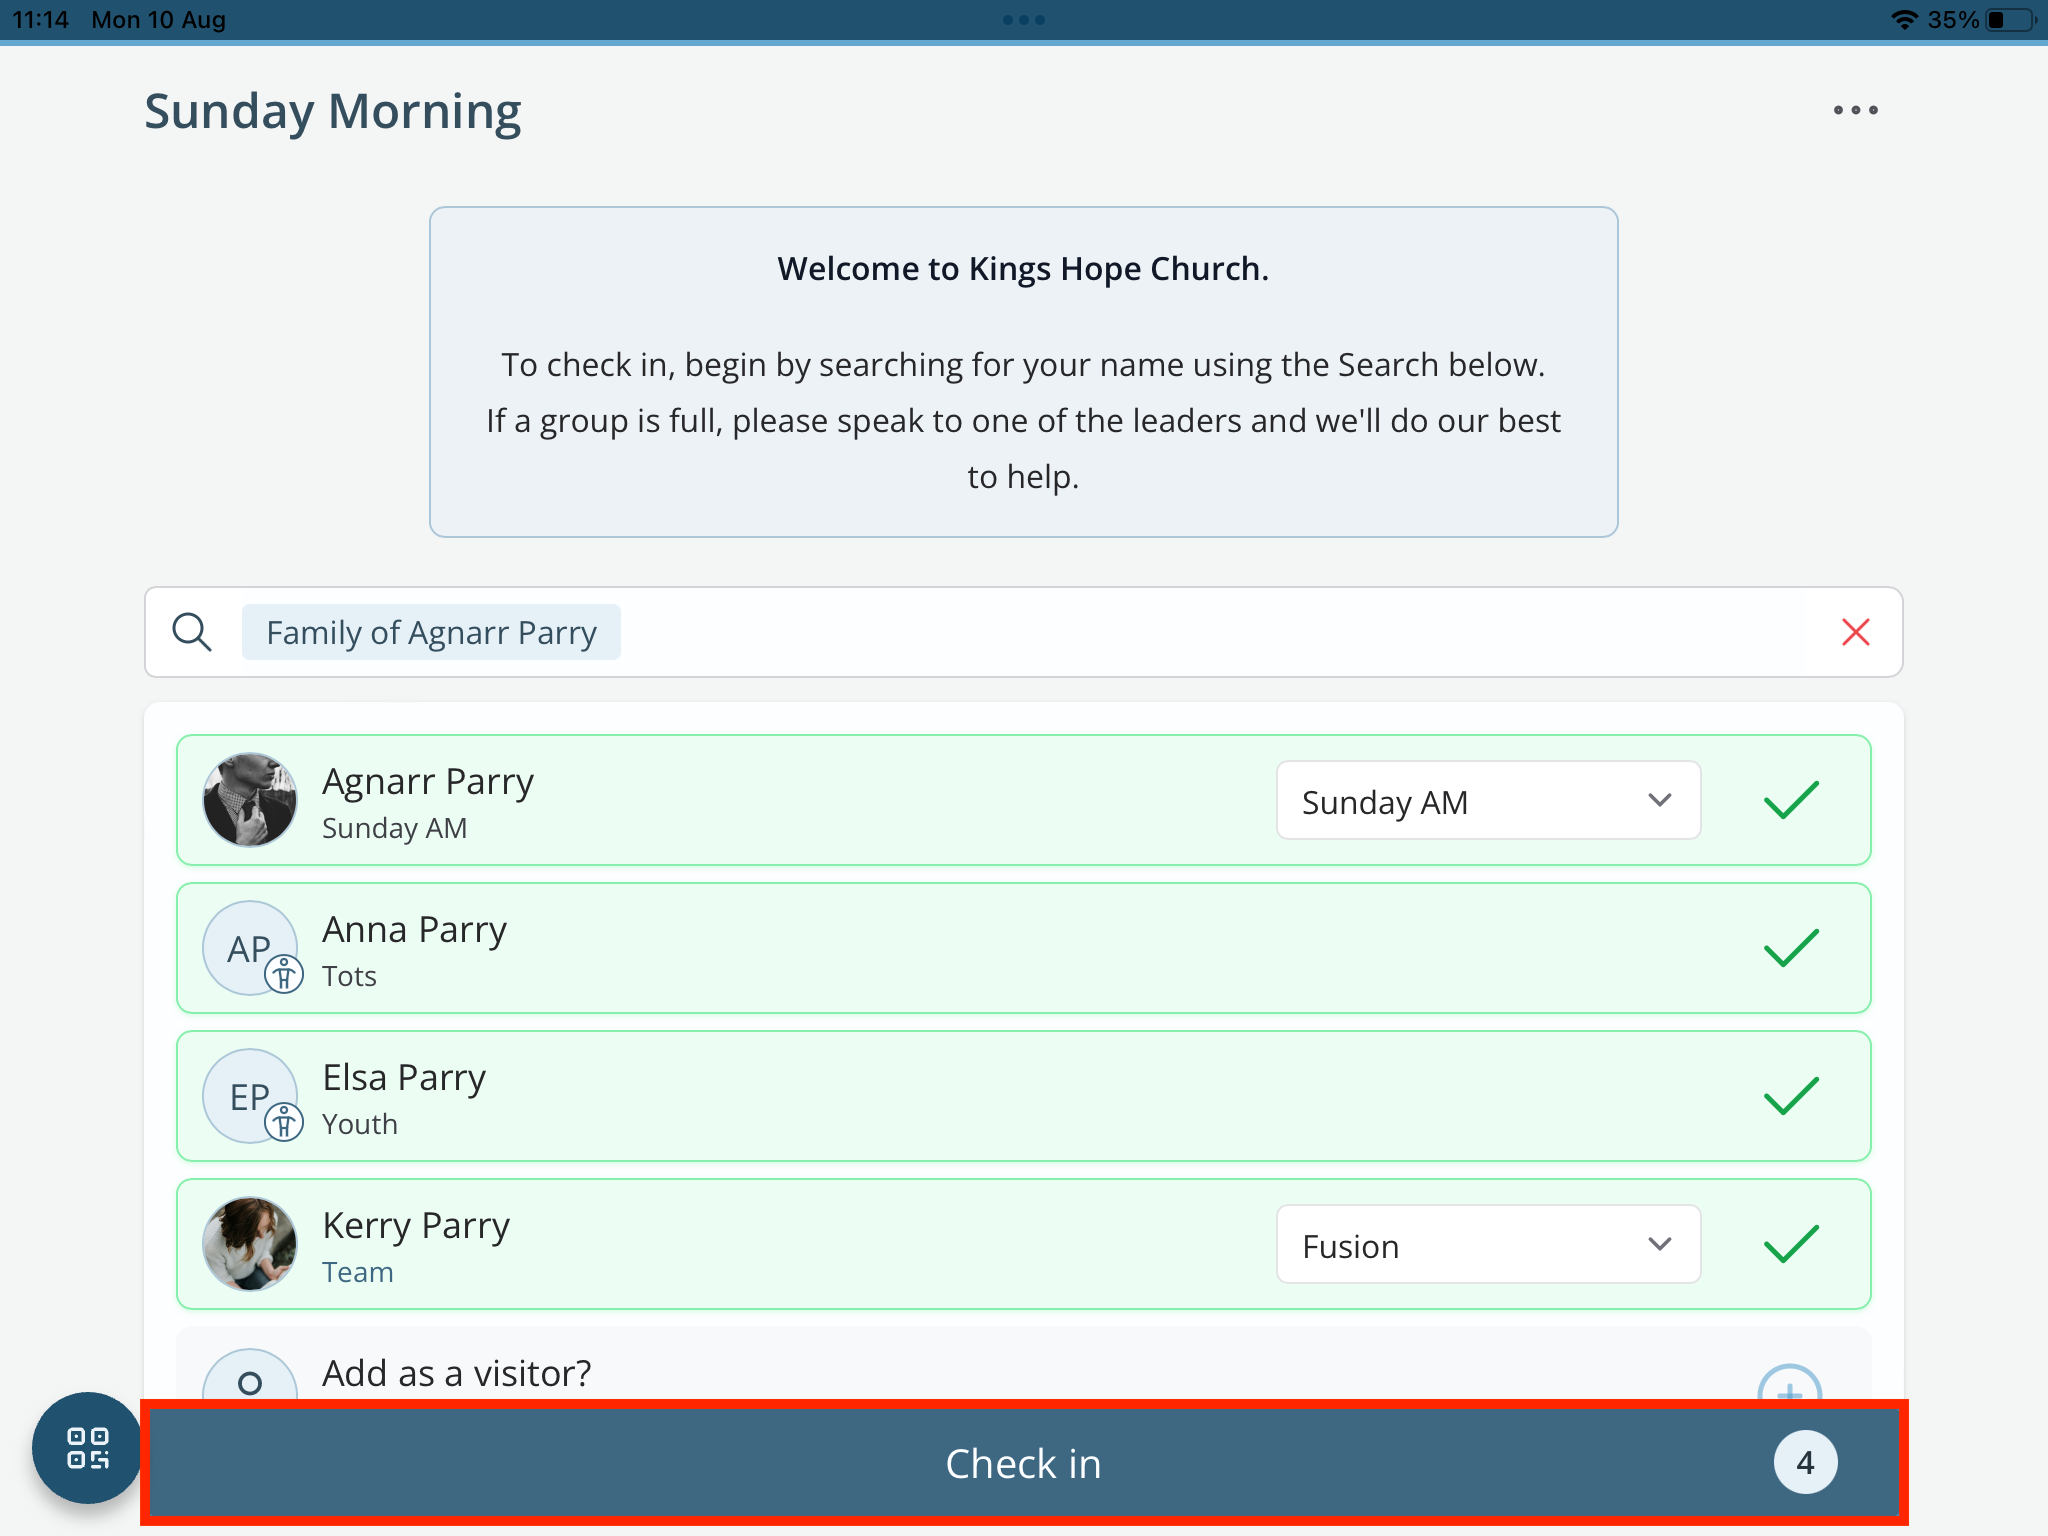Tap the plus icon to add visitor
Screen dimensions: 2048x1536
[x=1789, y=1385]
